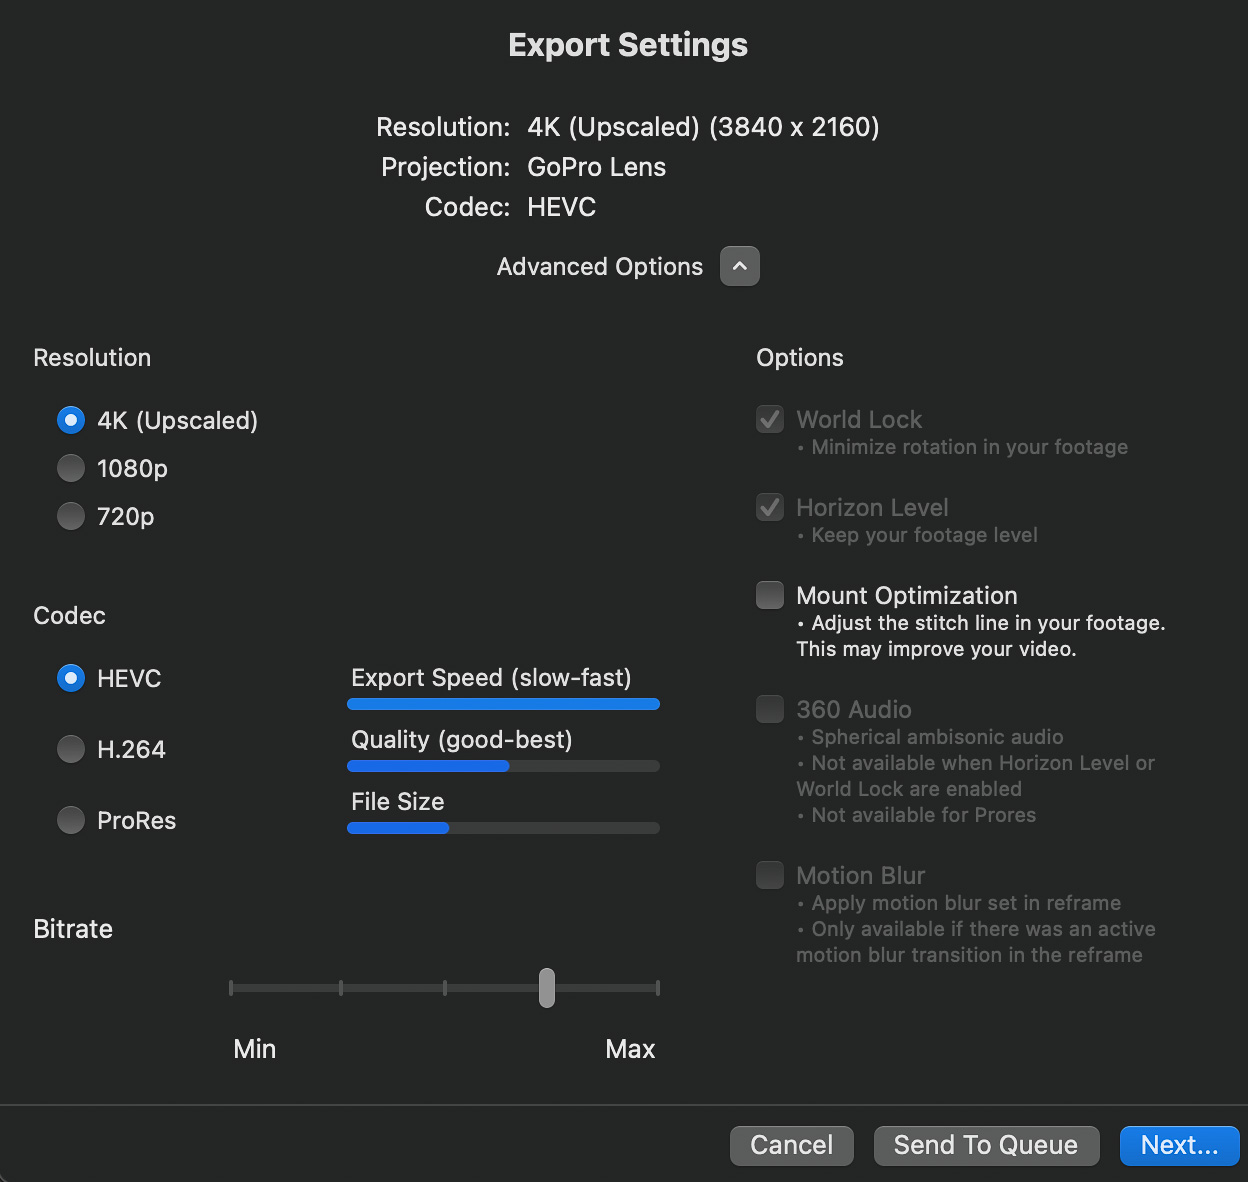Choose ProRes codec
The height and width of the screenshot is (1182, 1248).
71,820
